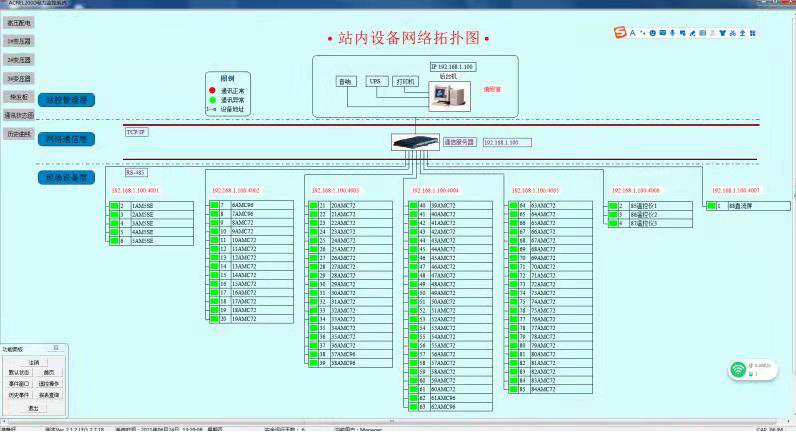Open the Sogou soft keyboard icon

[662, 33]
